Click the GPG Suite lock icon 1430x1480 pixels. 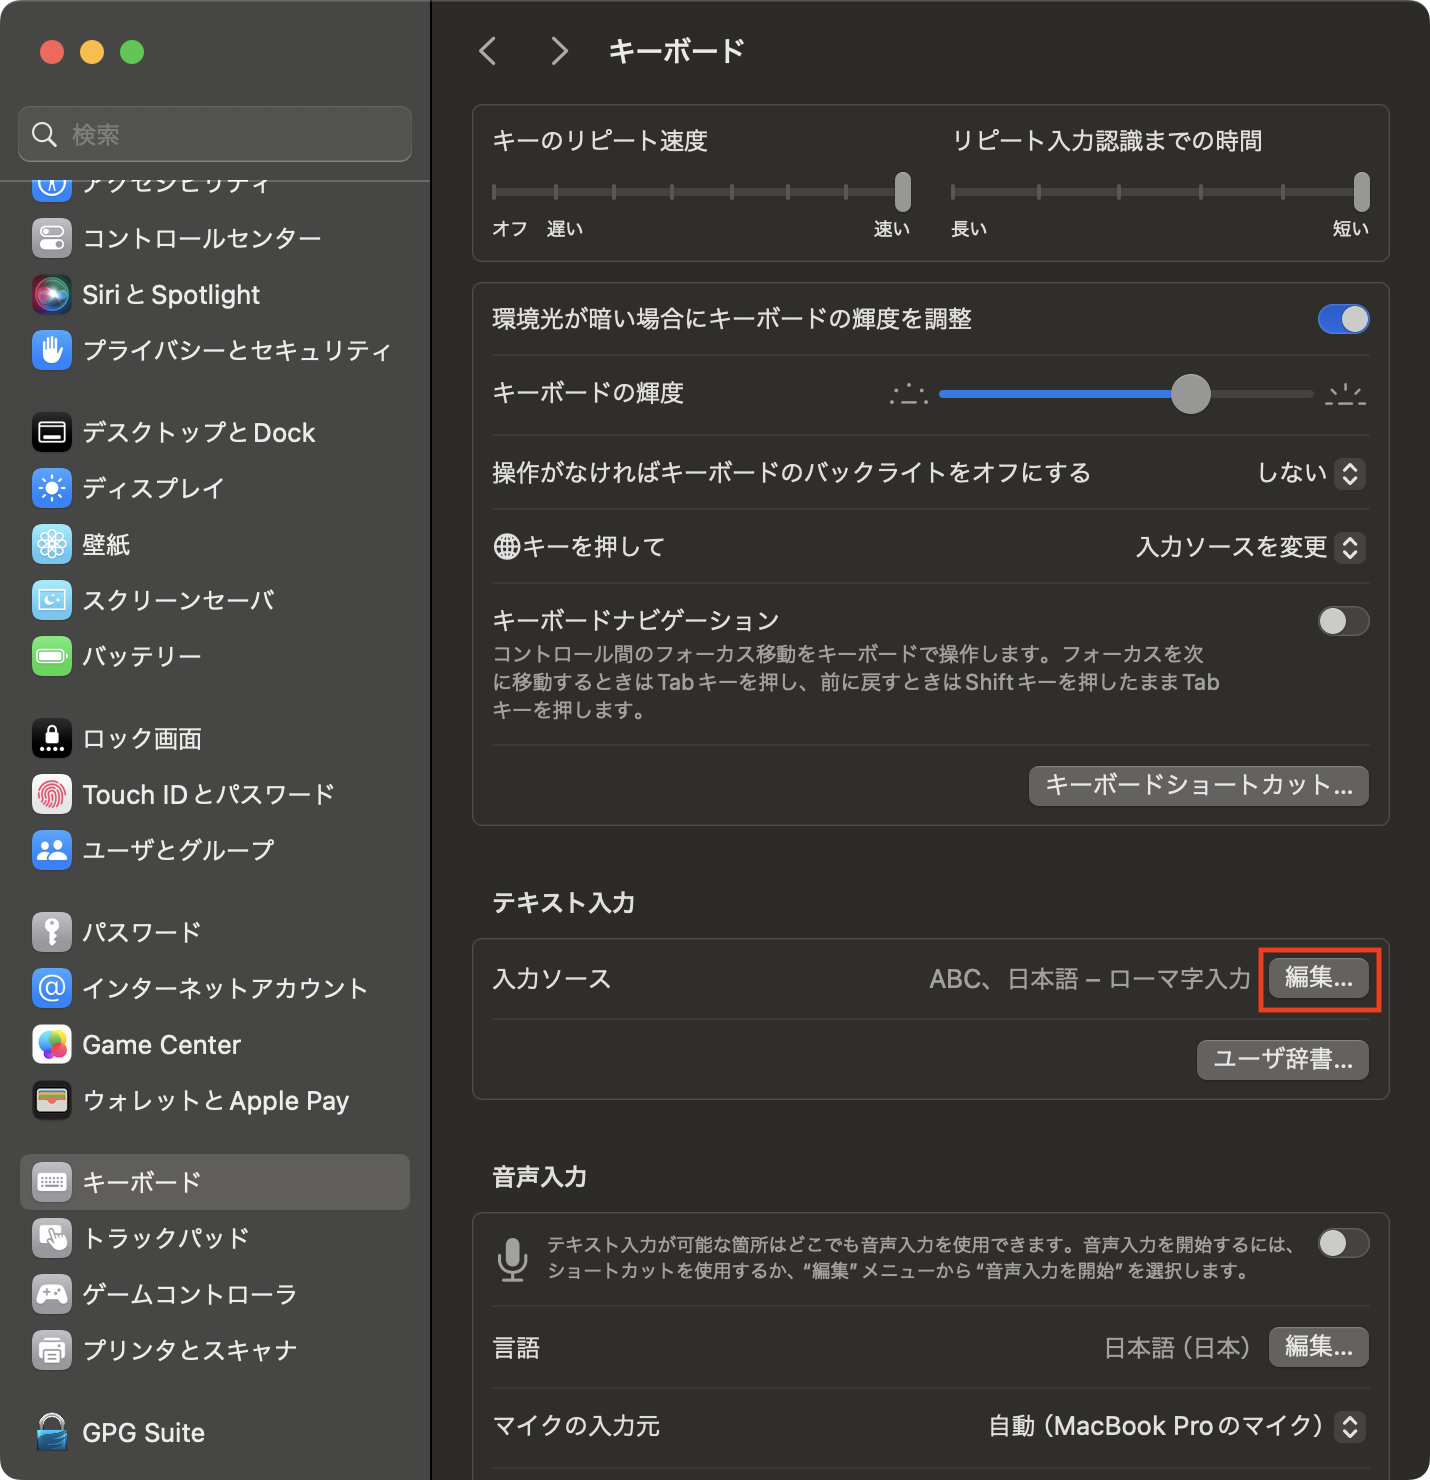pyautogui.click(x=52, y=1432)
